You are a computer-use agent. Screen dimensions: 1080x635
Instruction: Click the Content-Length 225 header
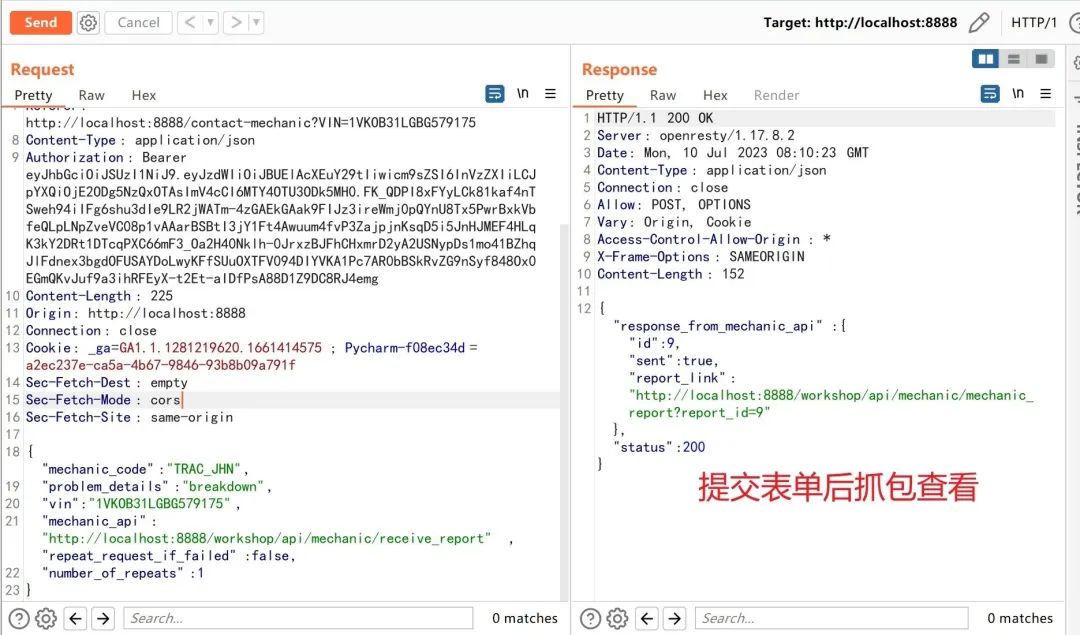99,295
